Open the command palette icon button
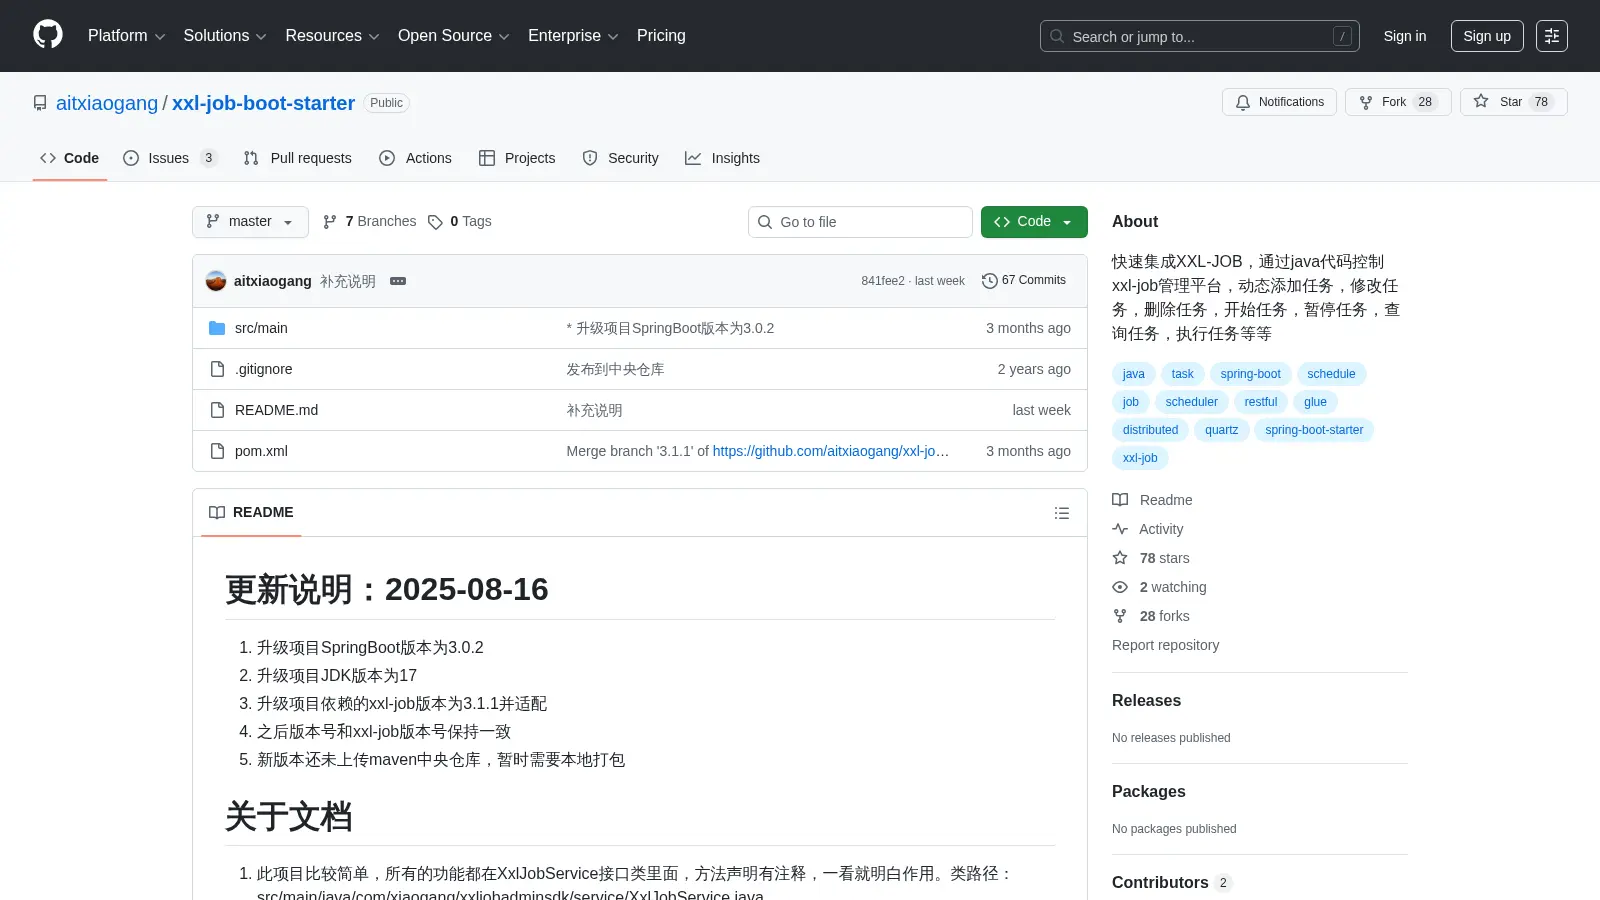 (x=1552, y=36)
